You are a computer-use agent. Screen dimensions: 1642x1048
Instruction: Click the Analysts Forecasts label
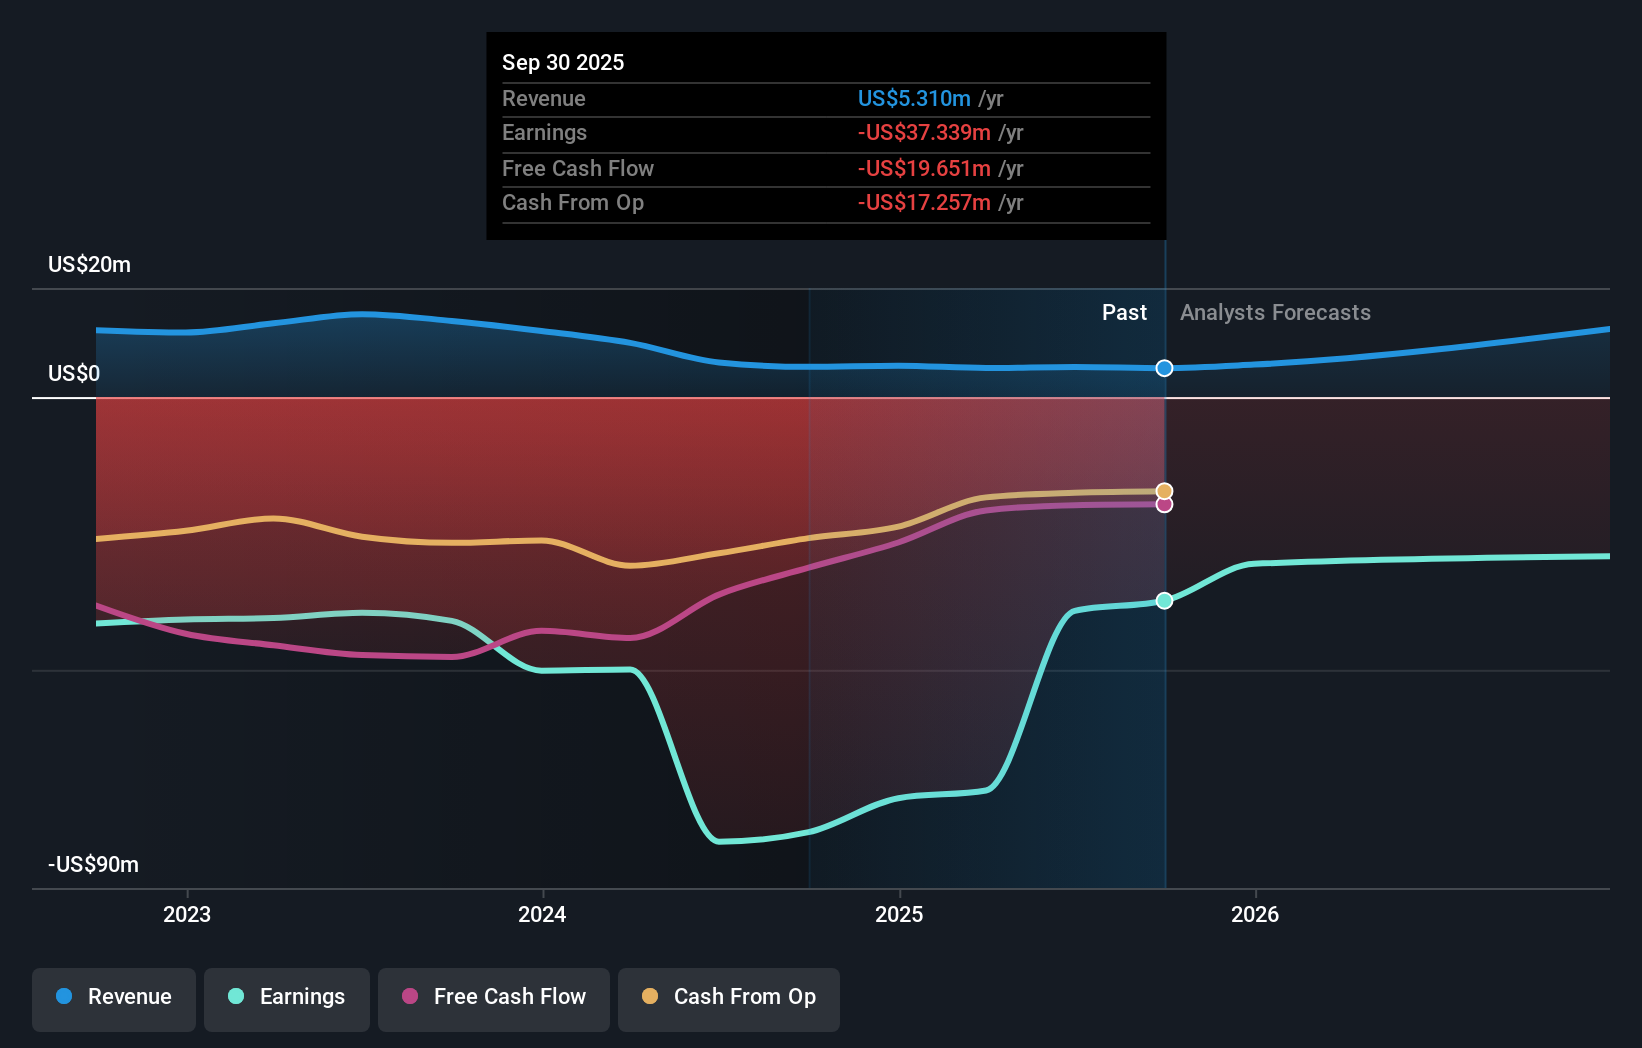click(x=1275, y=312)
